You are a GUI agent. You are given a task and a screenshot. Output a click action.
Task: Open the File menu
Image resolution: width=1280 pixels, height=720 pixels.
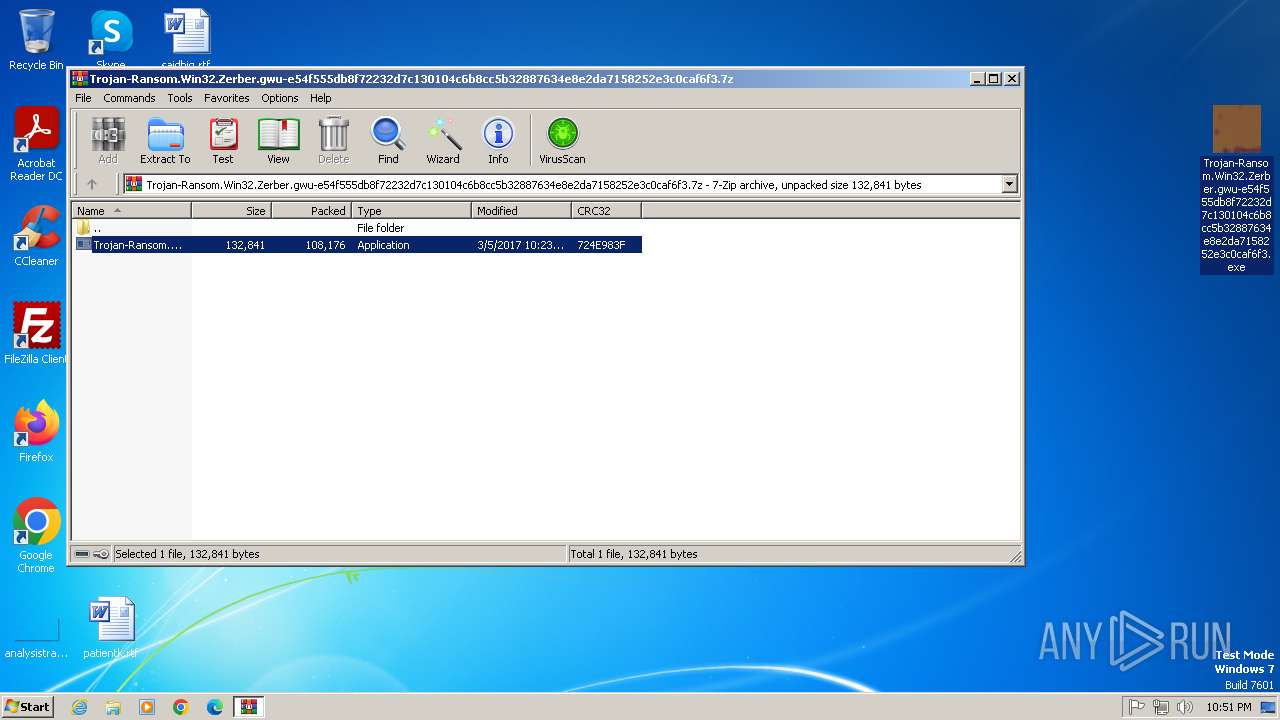tap(83, 98)
